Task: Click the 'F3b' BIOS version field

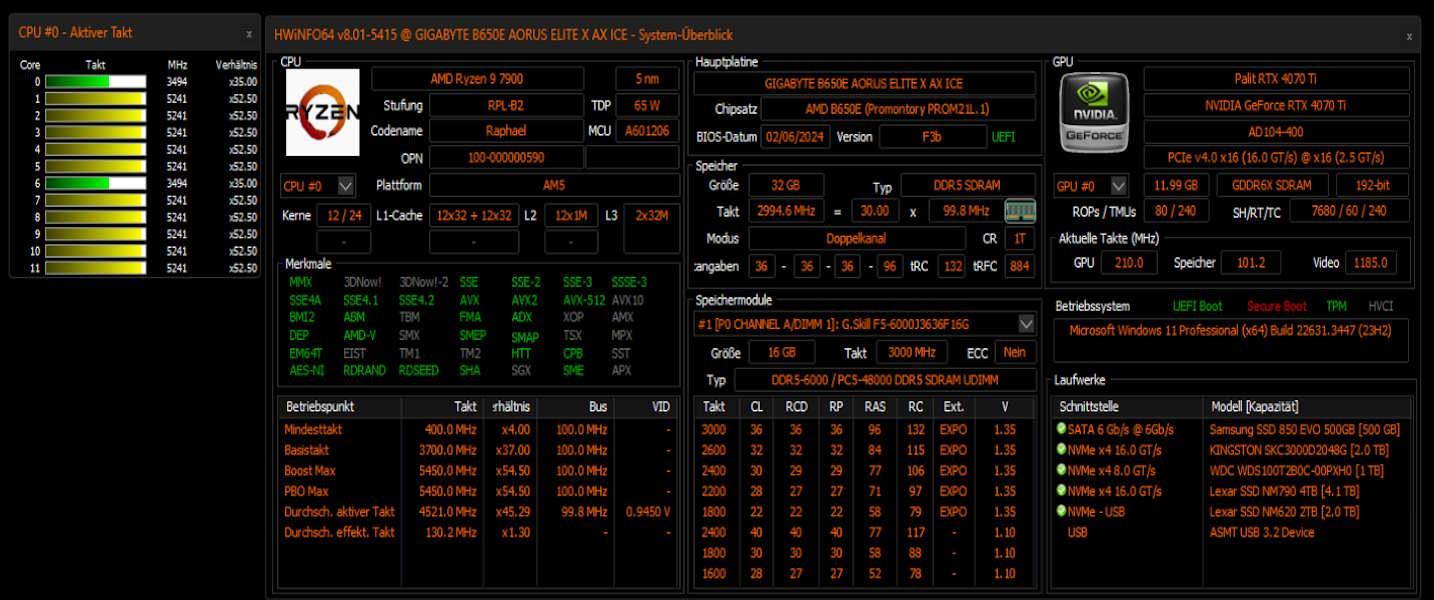Action: click(x=932, y=136)
